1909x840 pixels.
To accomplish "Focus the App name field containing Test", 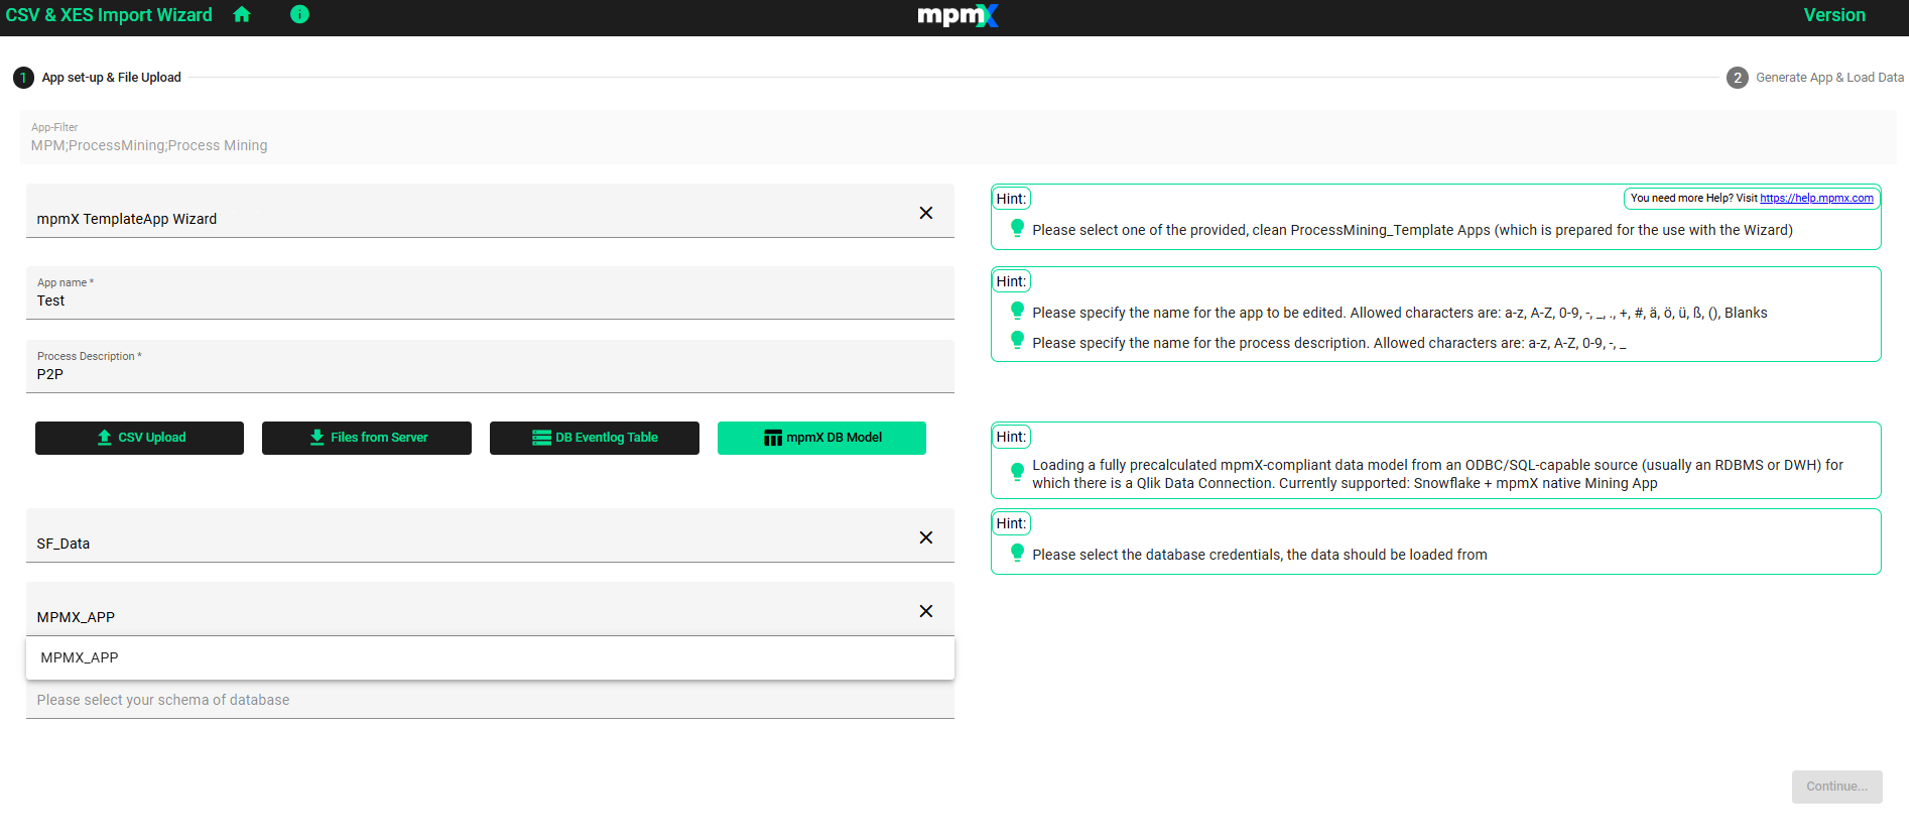I will point(490,293).
